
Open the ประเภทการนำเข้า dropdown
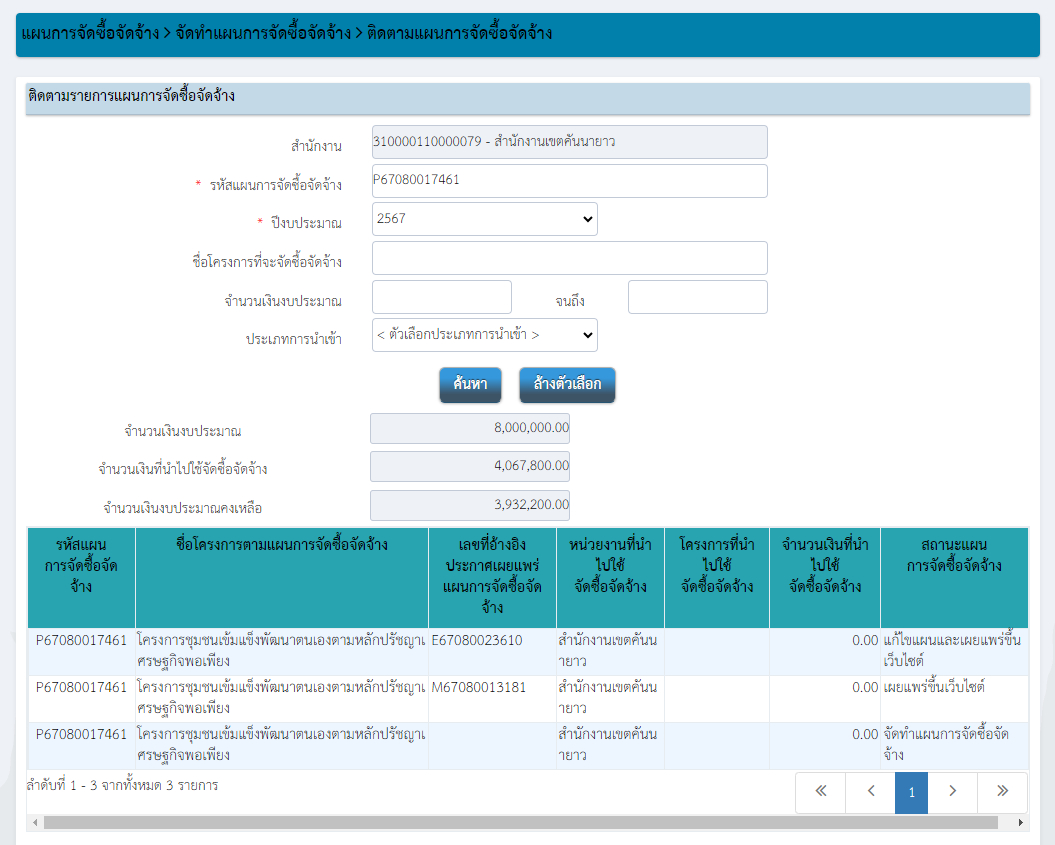[484, 335]
